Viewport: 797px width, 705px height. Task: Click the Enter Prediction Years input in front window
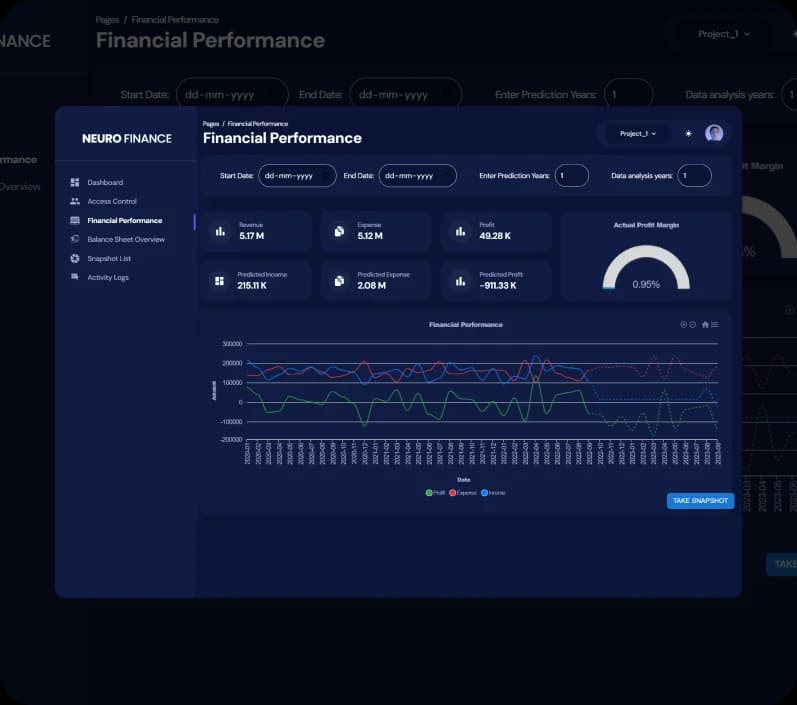point(572,176)
